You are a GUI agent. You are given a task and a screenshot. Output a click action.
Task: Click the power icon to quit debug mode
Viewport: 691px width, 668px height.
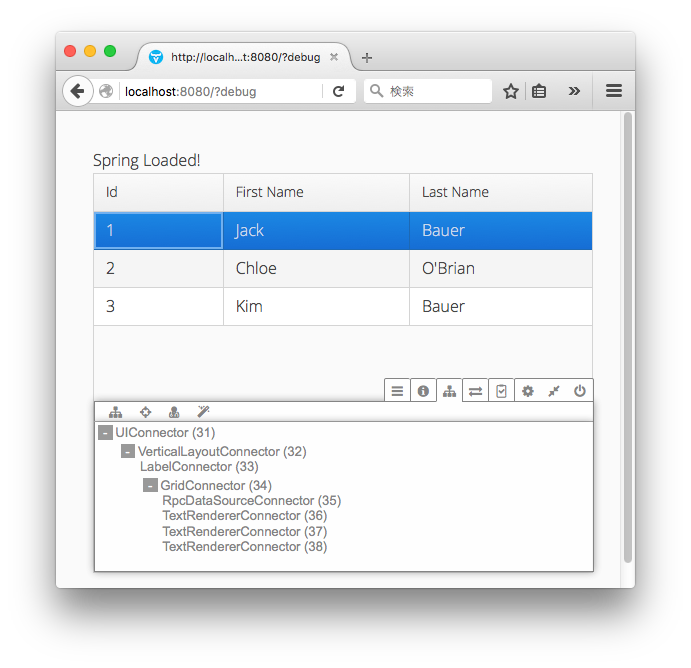[580, 391]
